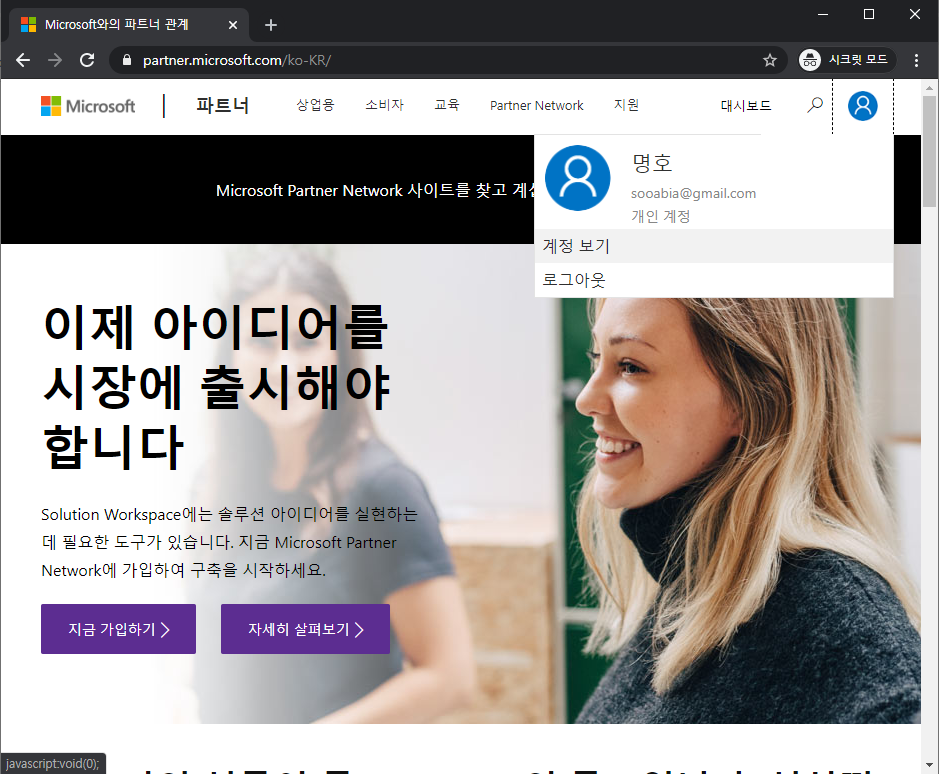Viewport: 939px width, 774px height.
Task: Go to the next page with the forward arrow
Action: point(55,60)
